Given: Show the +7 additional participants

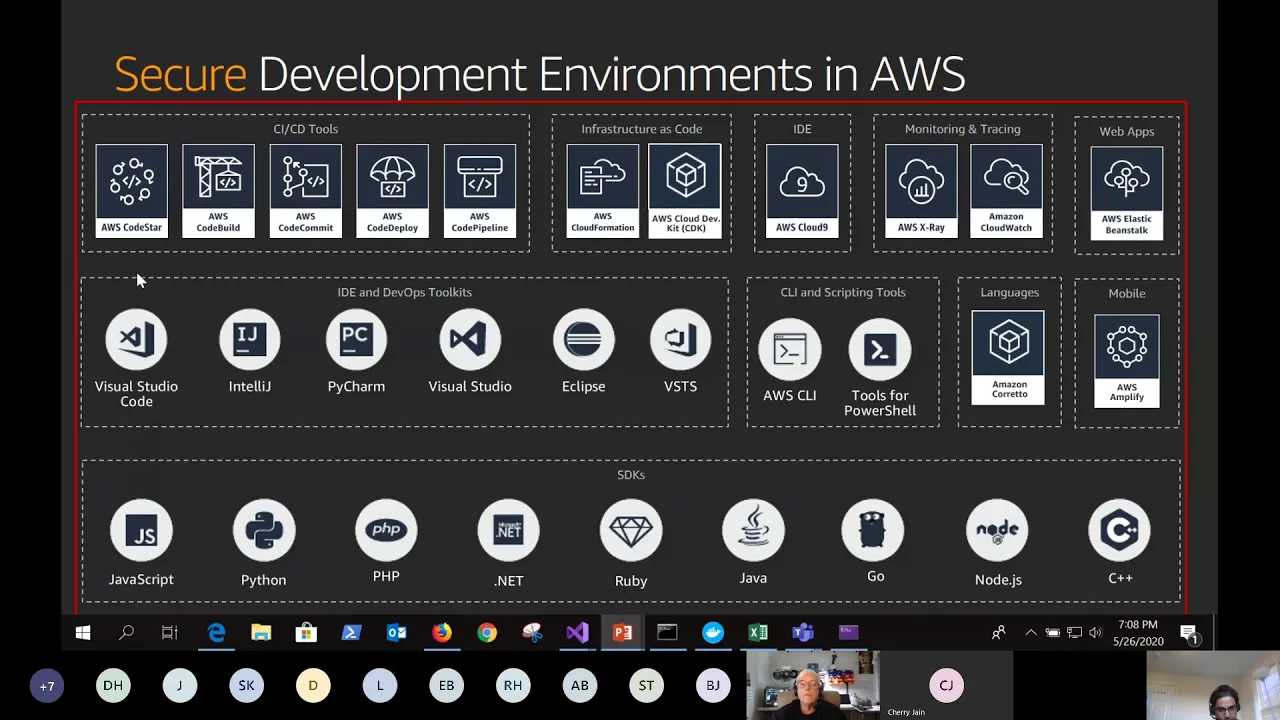Looking at the screenshot, I should (46, 686).
